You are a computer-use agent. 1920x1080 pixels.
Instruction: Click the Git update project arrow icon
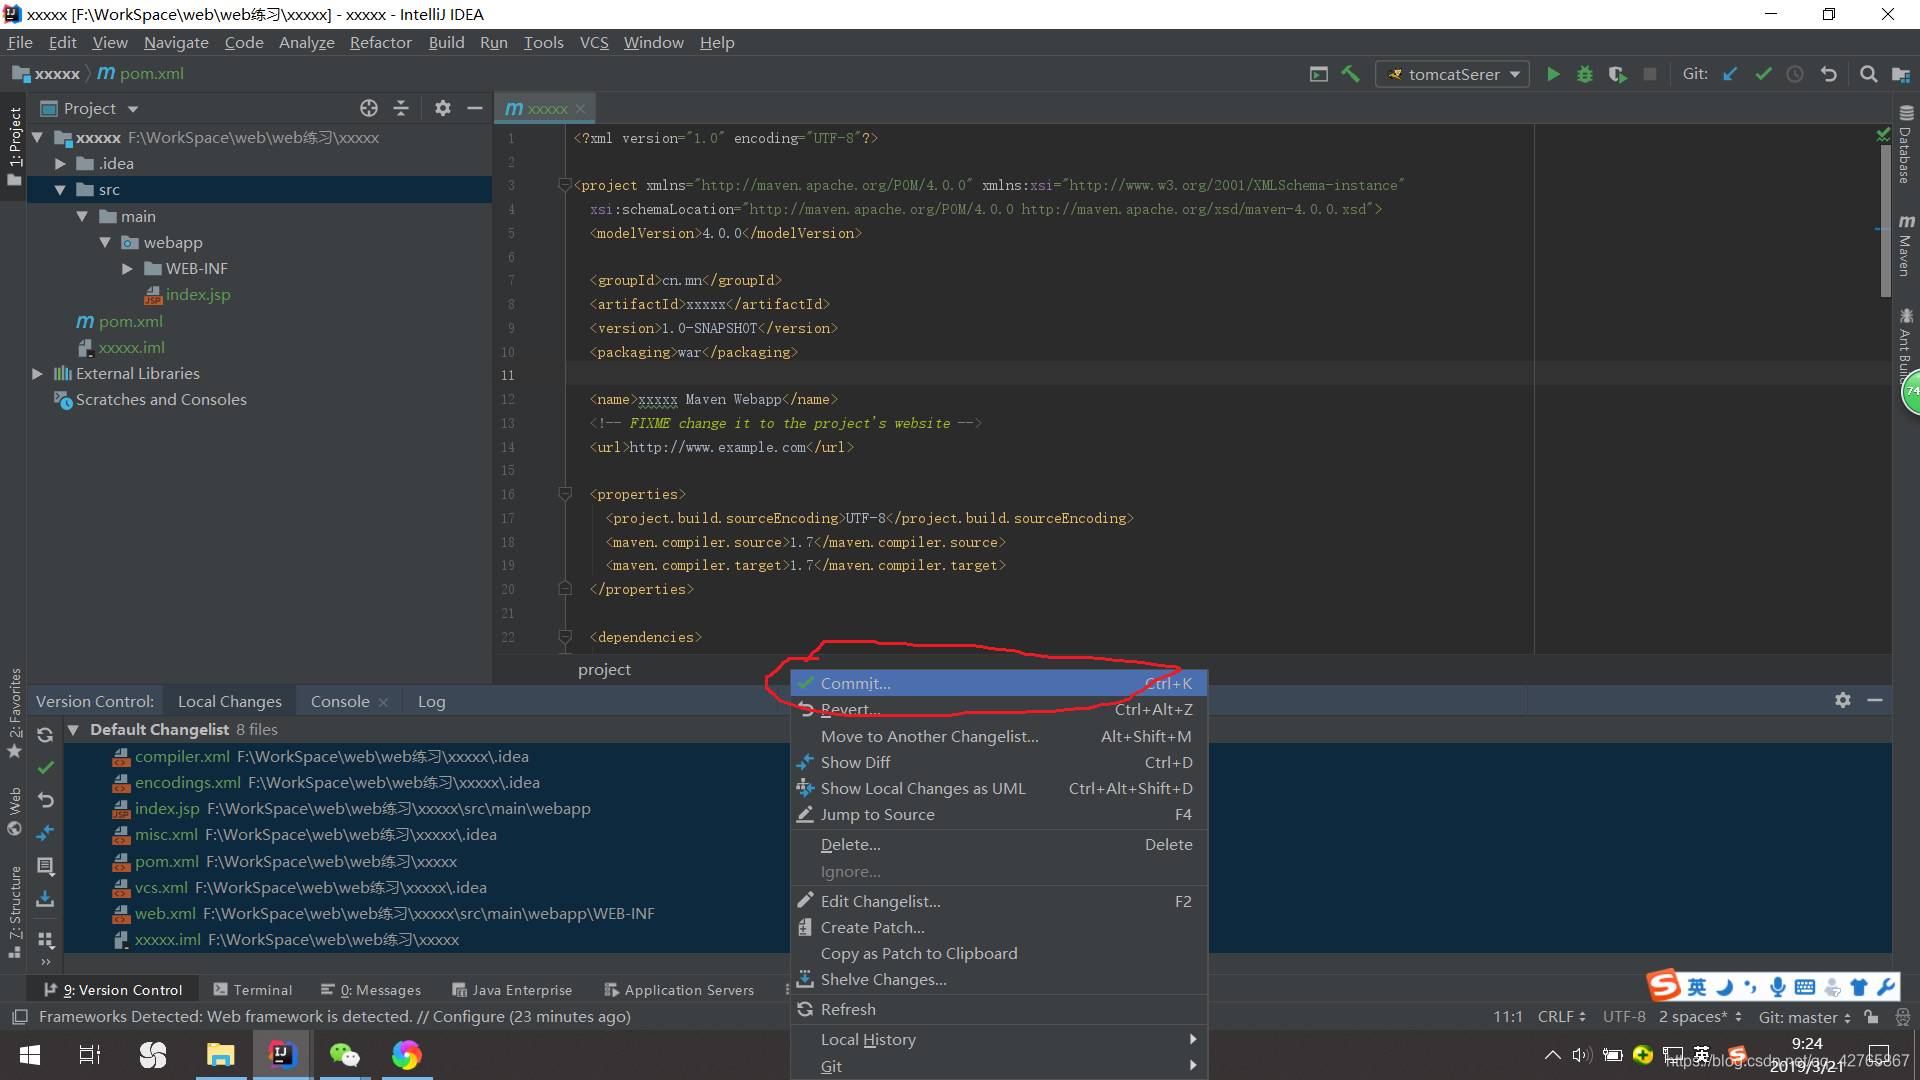pyautogui.click(x=1730, y=74)
